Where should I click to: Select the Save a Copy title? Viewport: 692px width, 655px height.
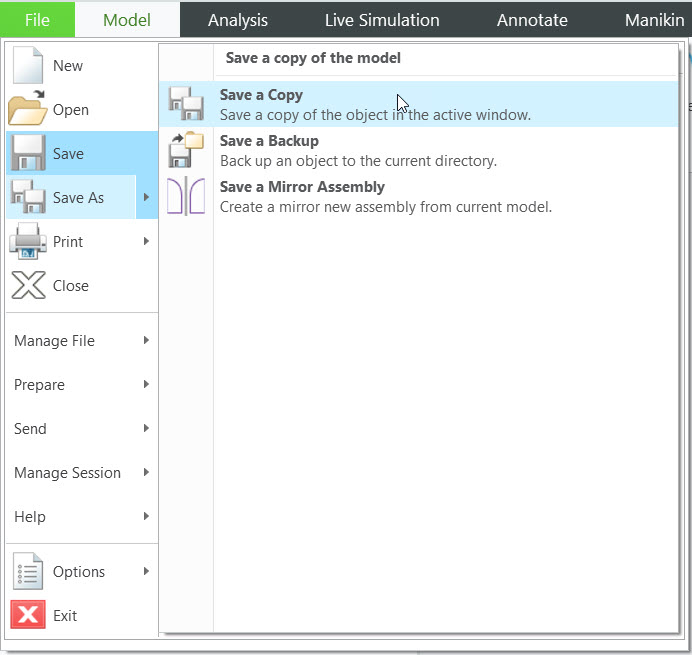click(x=261, y=95)
